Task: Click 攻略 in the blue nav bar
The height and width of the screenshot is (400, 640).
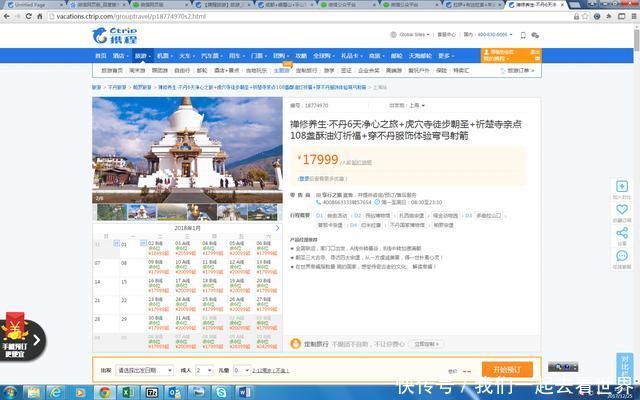Action: point(301,56)
